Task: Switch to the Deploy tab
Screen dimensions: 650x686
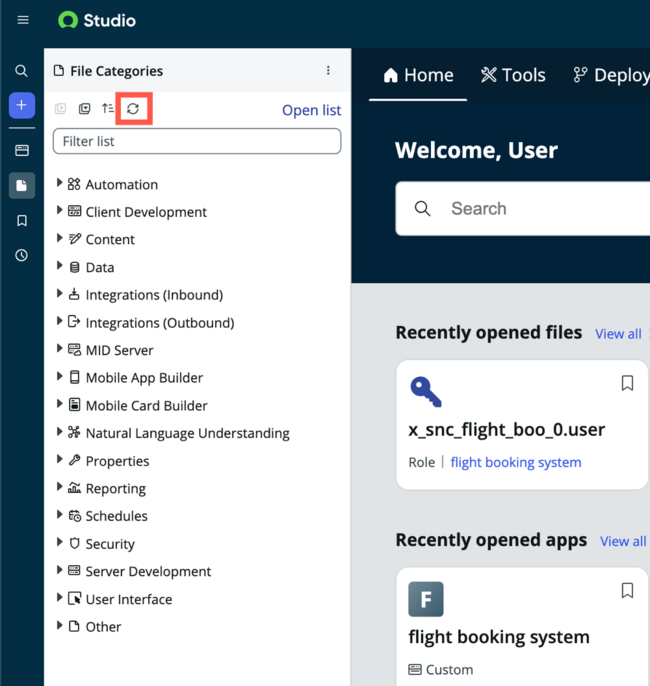Action: click(612, 75)
